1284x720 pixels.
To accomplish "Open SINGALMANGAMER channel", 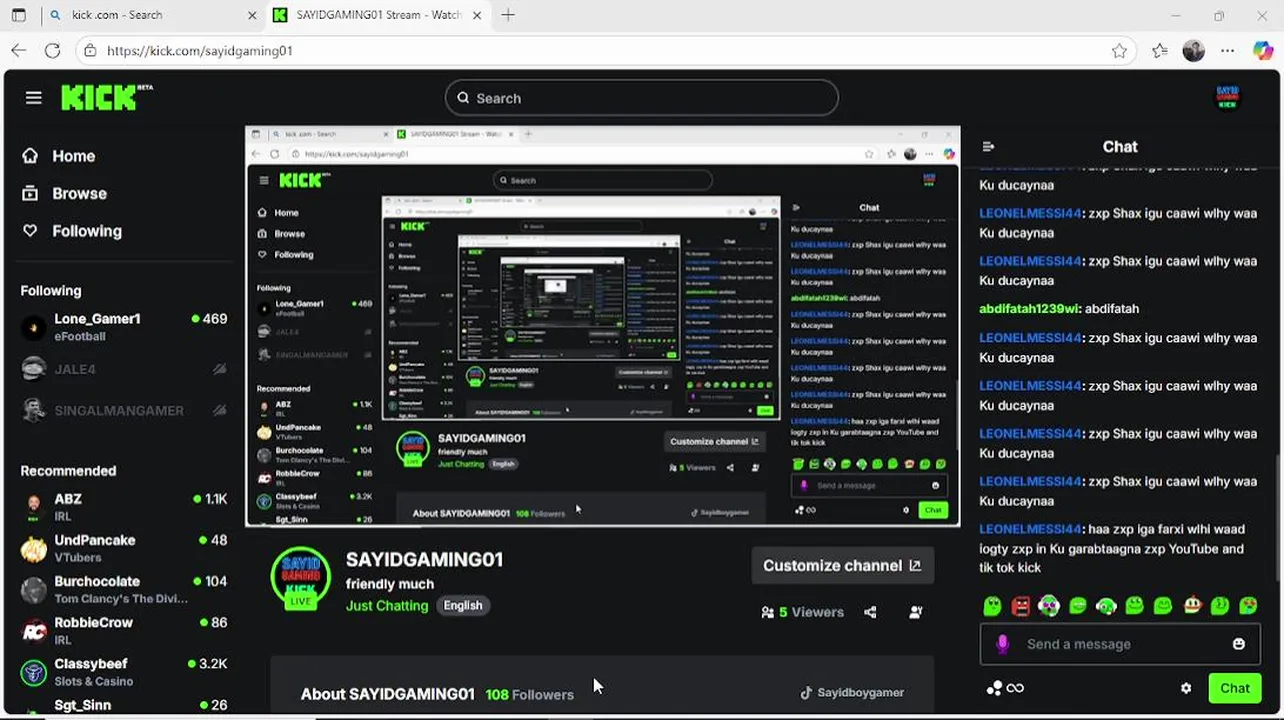I will coord(124,410).
